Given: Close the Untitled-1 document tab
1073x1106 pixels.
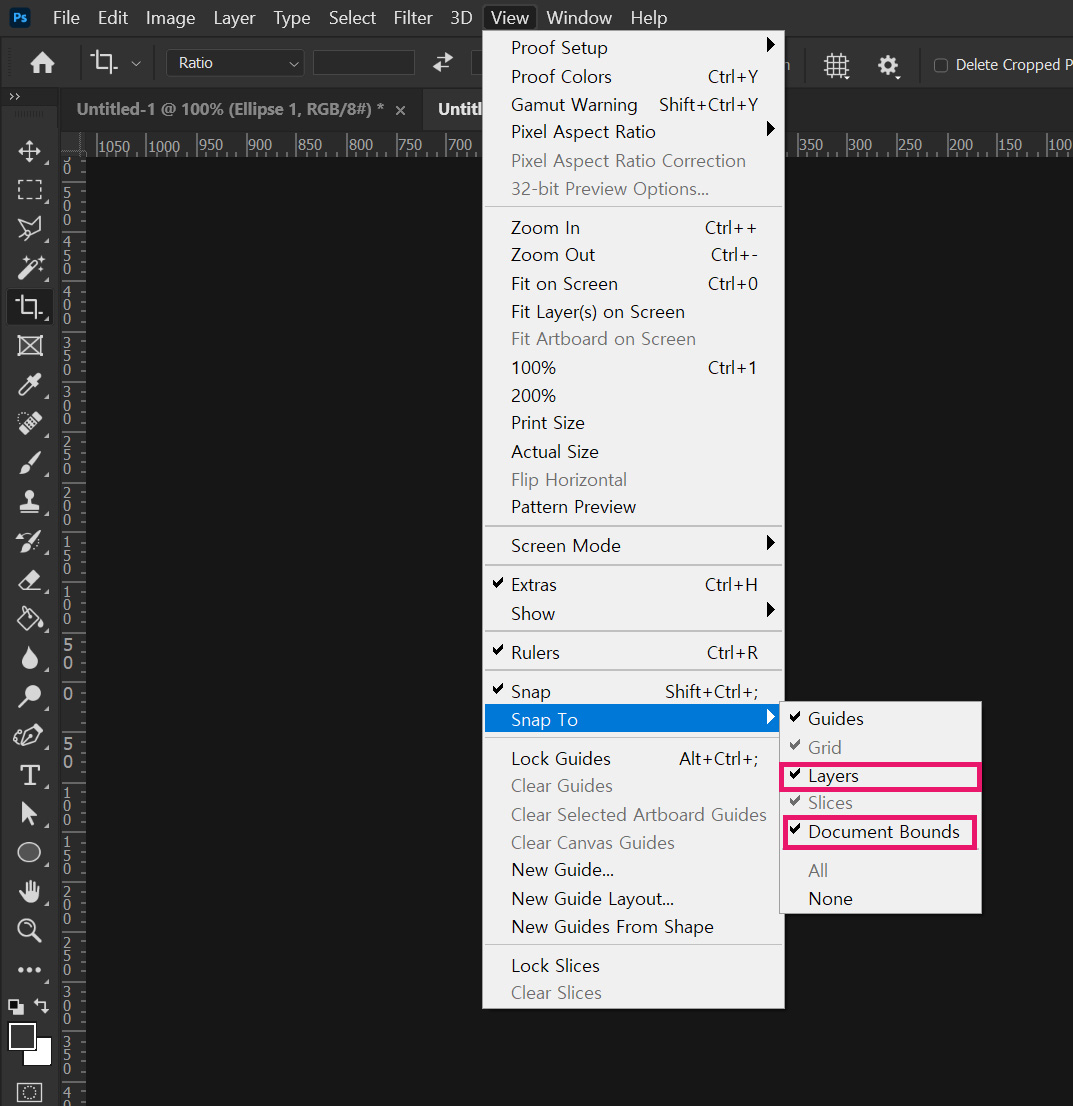Looking at the screenshot, I should pos(400,110).
